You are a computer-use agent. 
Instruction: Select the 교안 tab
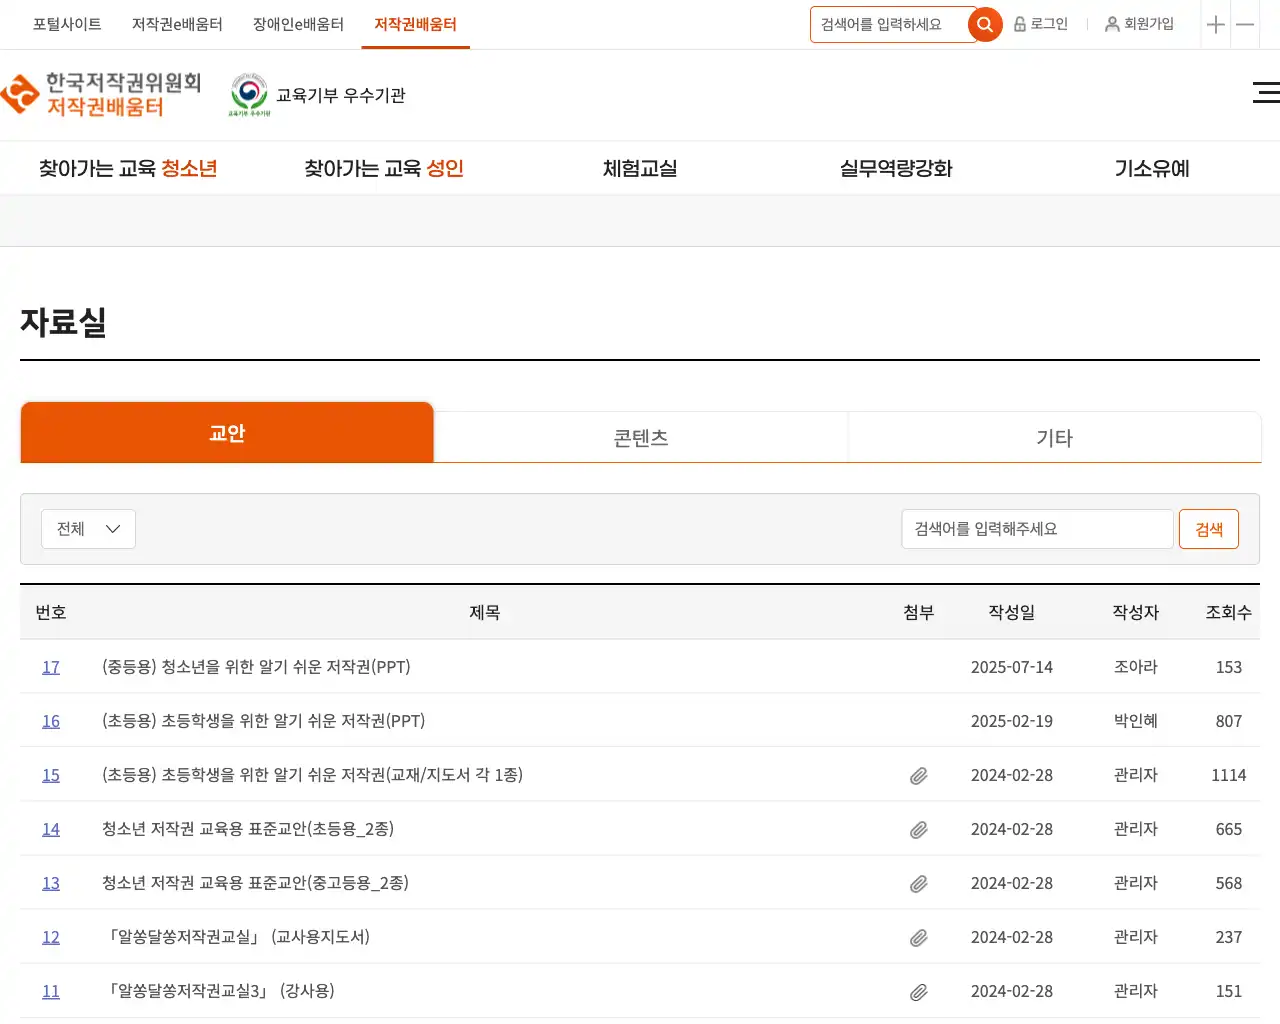pos(227,433)
